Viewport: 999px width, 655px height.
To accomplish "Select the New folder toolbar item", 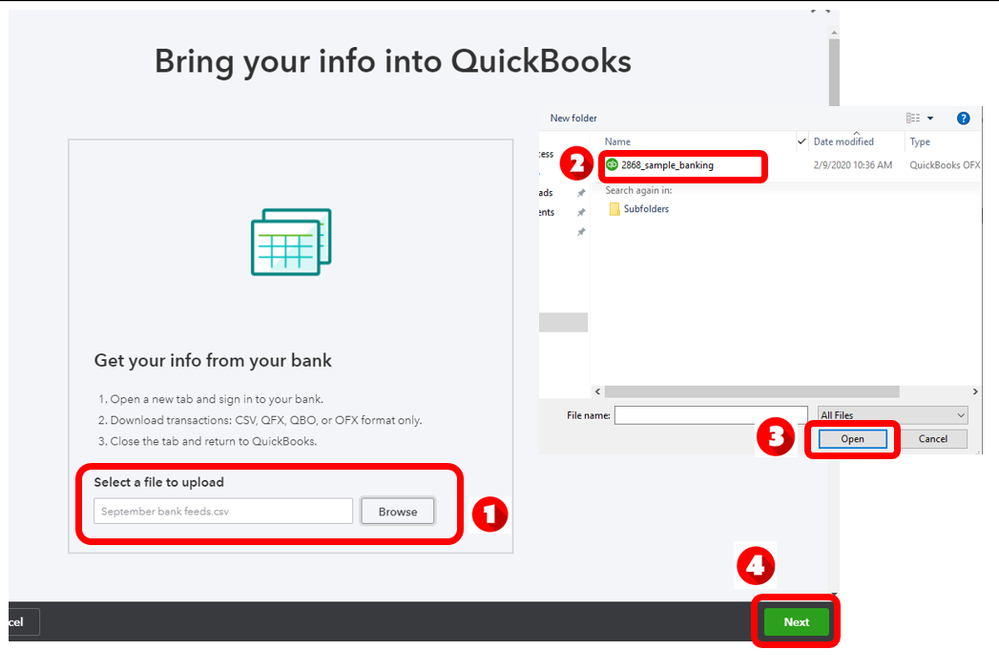I will 573,117.
